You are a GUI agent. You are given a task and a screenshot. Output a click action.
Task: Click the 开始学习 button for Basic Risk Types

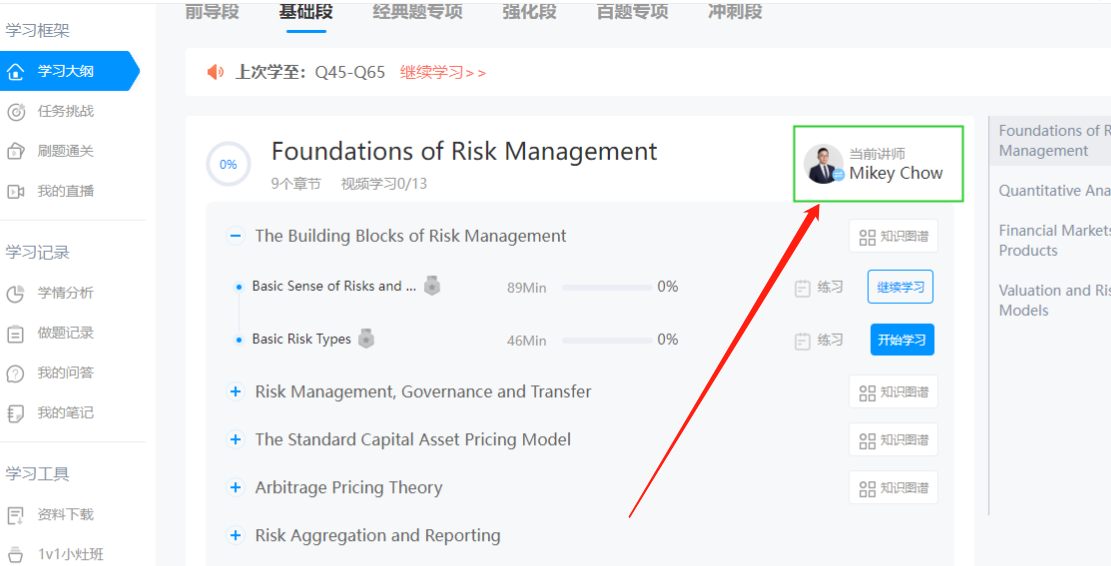pos(902,340)
